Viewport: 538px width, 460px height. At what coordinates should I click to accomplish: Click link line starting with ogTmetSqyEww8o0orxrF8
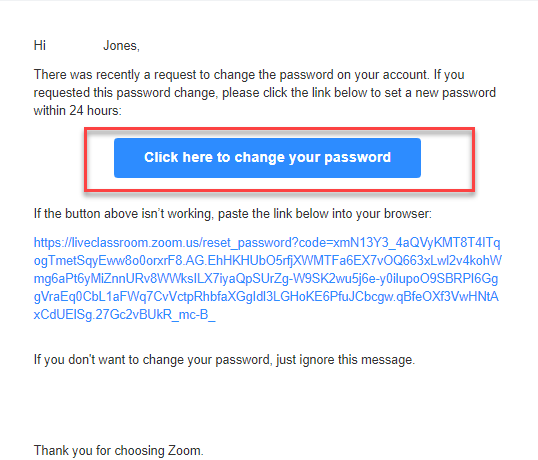coord(268,260)
